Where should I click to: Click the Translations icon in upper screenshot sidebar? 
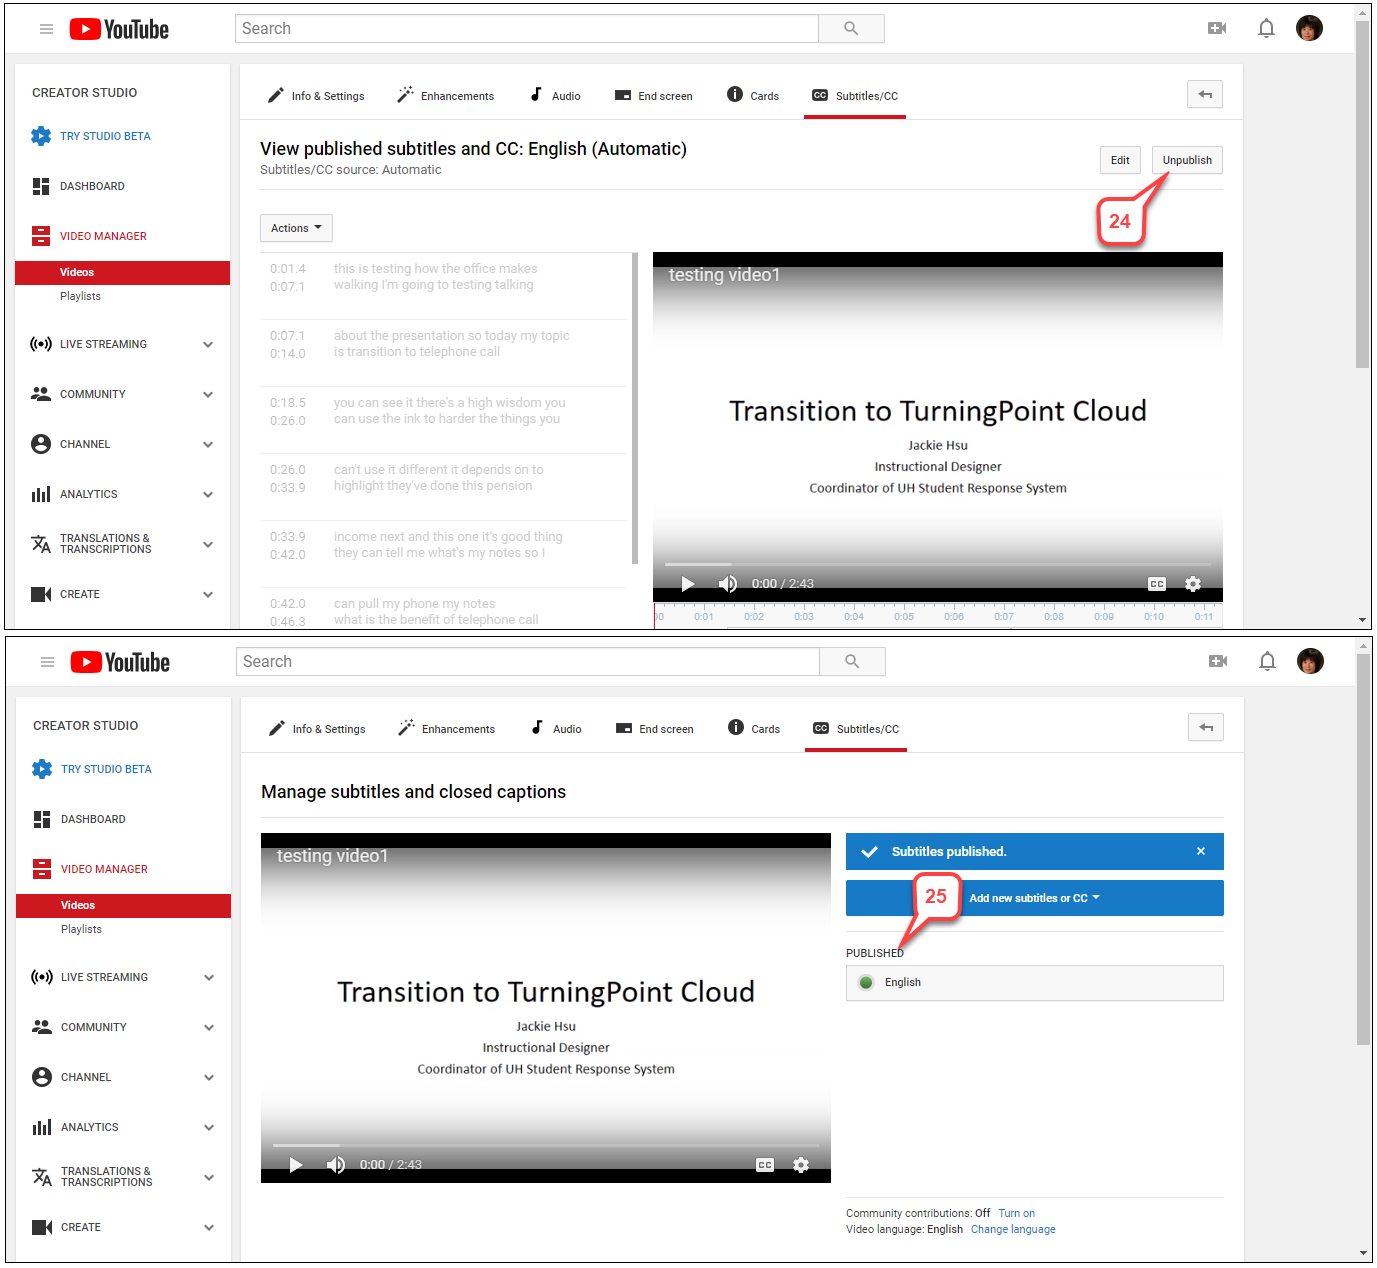[x=41, y=544]
